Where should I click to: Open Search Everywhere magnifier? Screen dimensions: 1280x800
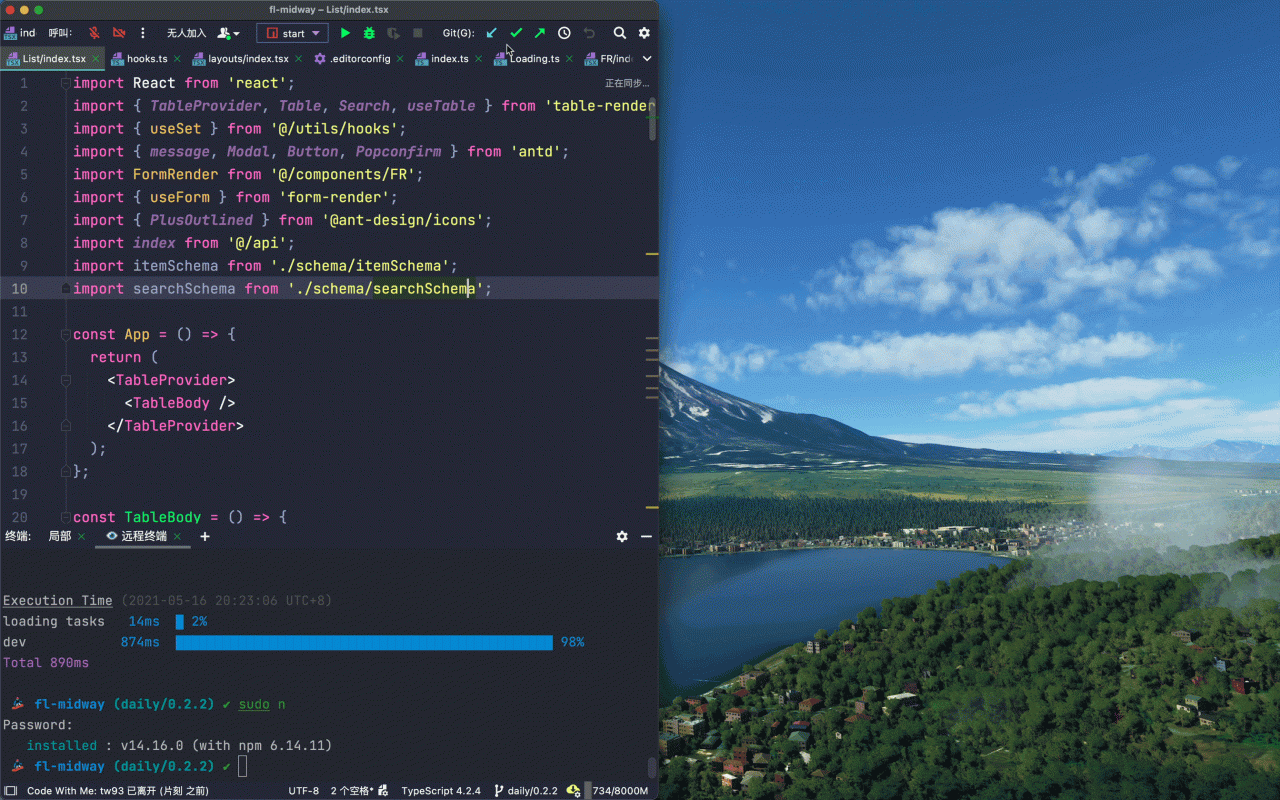tap(620, 33)
